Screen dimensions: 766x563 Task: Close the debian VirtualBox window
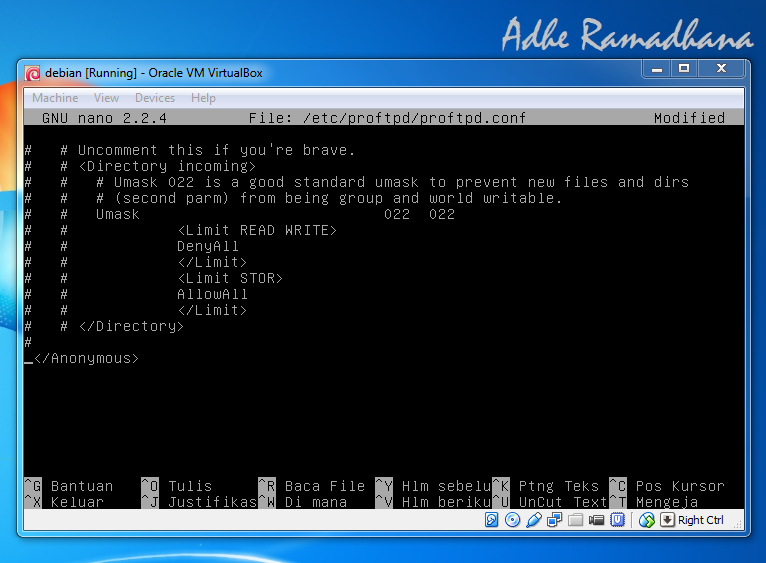coord(721,68)
